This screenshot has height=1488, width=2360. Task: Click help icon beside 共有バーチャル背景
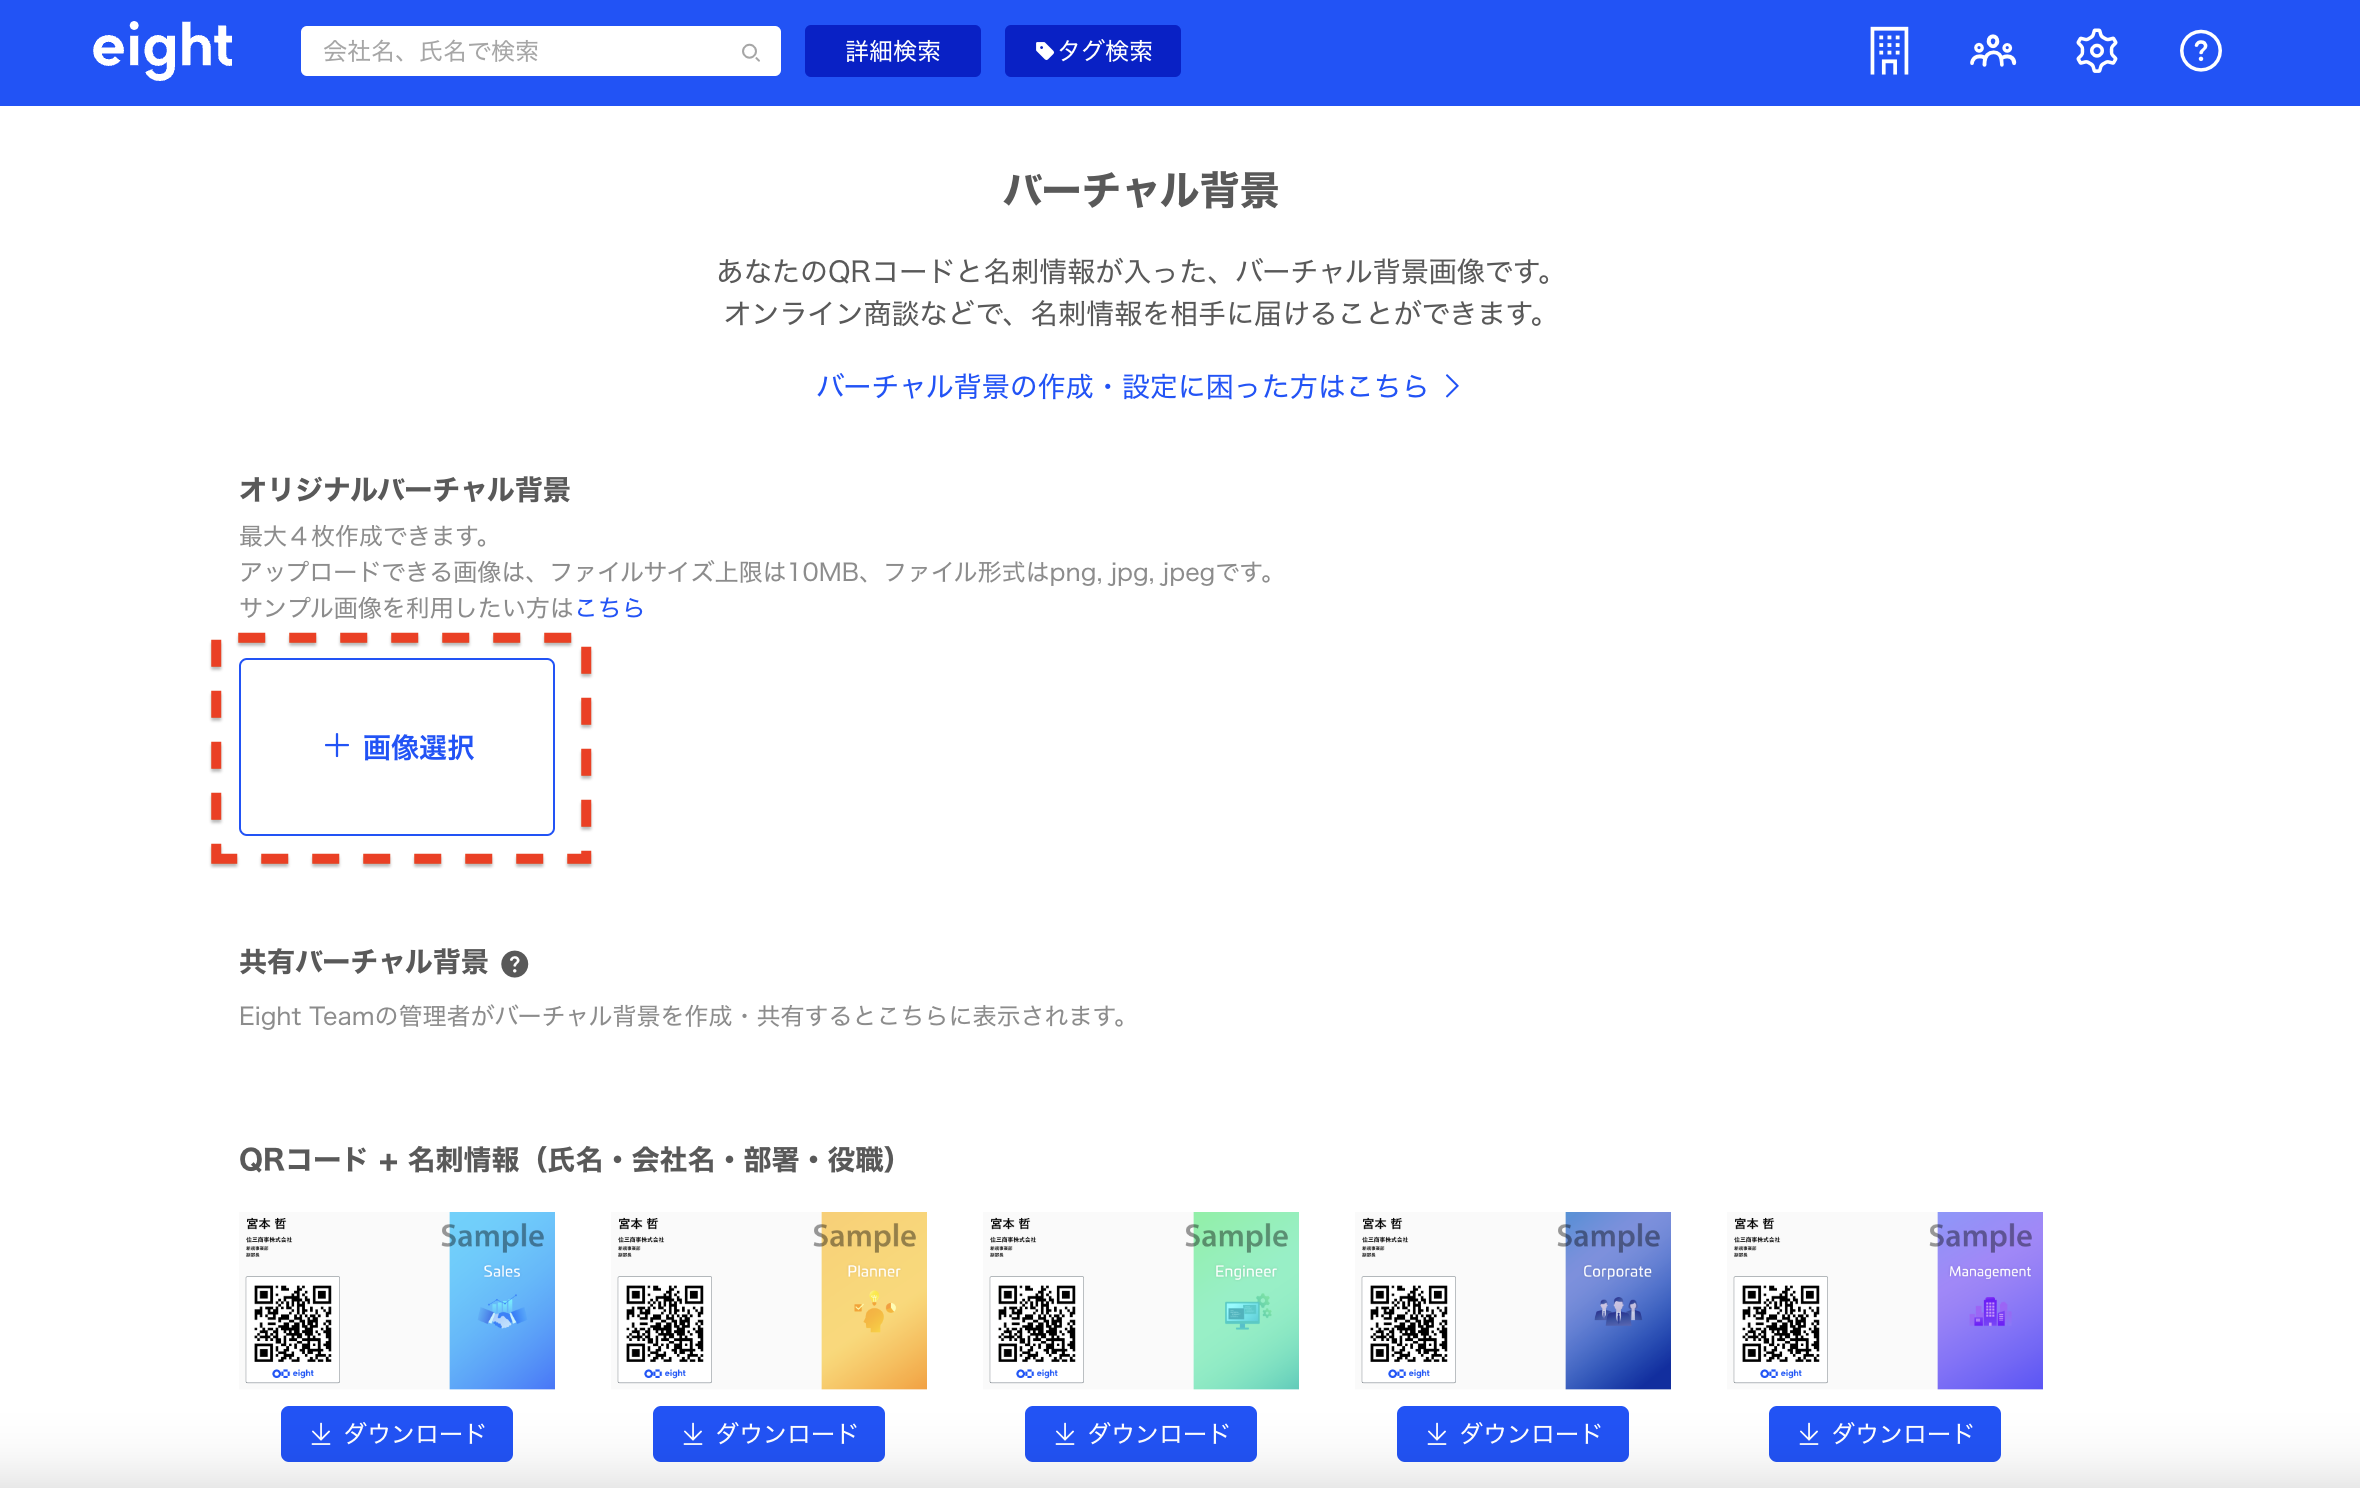click(x=514, y=964)
